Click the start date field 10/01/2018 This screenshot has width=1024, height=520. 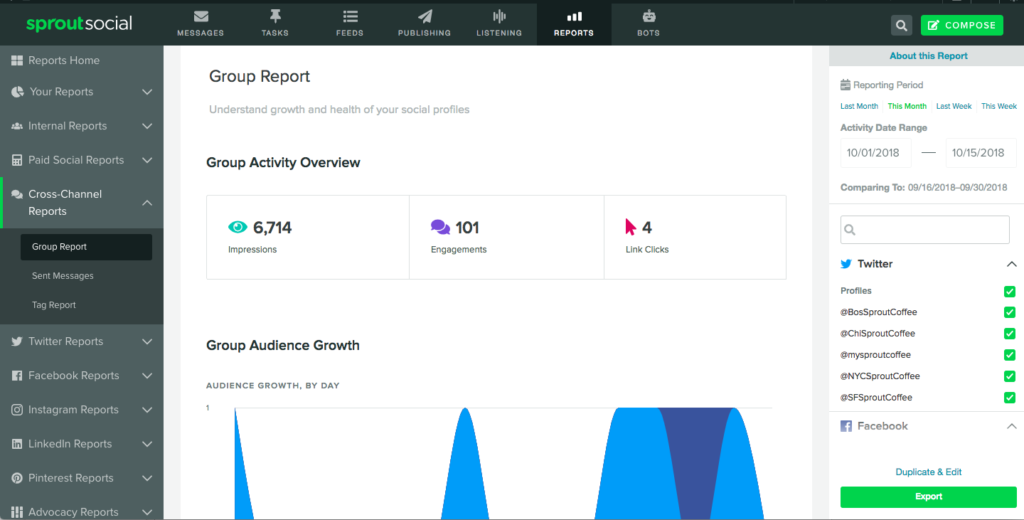coord(876,153)
